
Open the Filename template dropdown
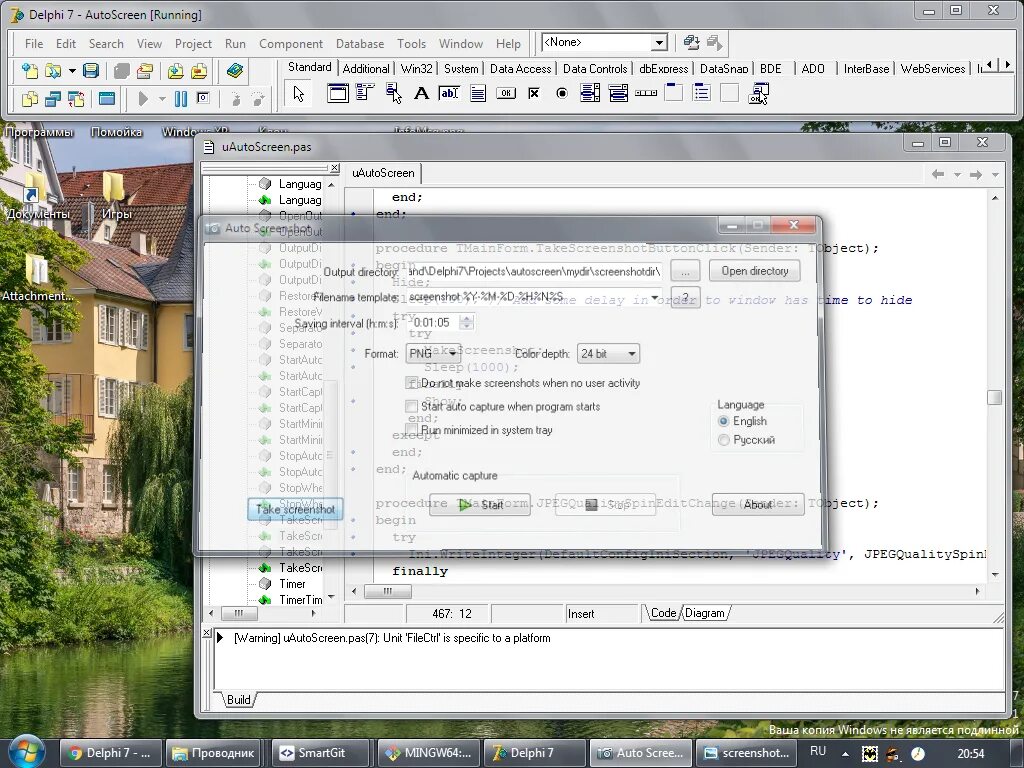[654, 298]
